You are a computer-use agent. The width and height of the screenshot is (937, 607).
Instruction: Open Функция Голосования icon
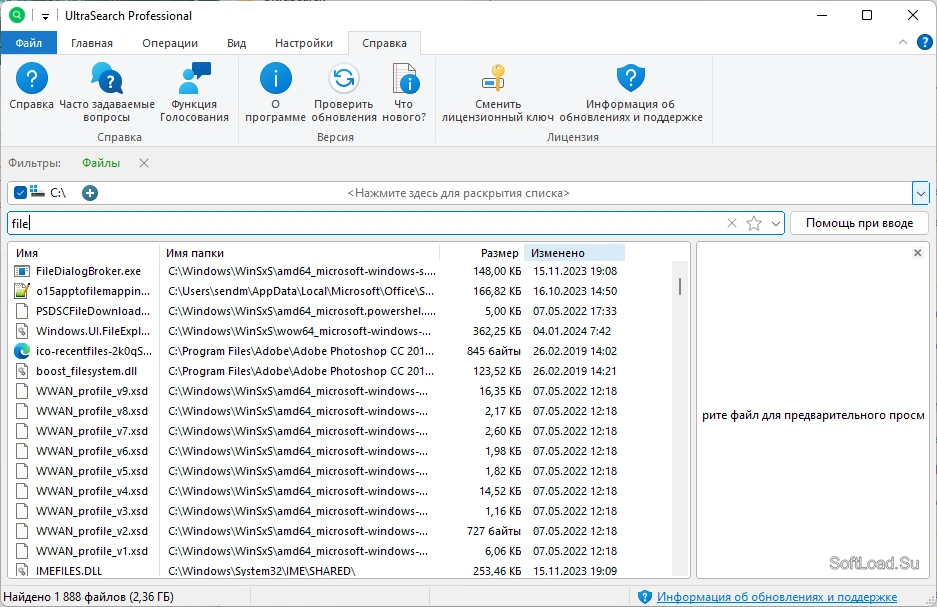click(x=194, y=78)
